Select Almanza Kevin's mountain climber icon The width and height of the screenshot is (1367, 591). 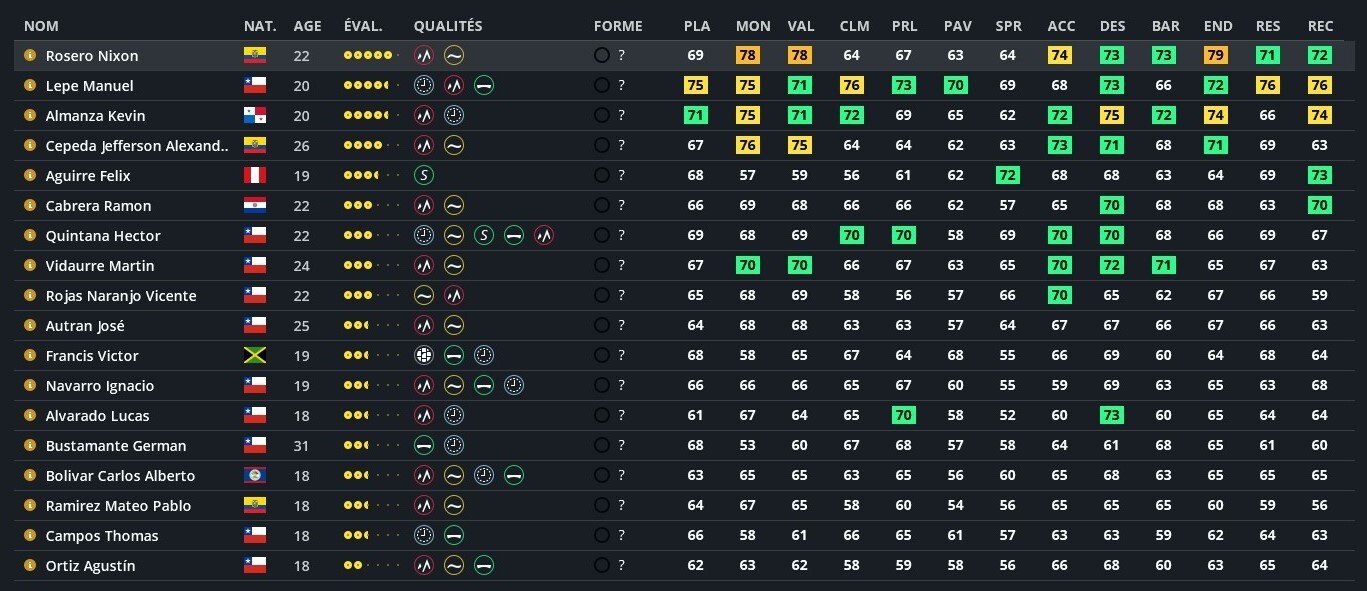(424, 116)
